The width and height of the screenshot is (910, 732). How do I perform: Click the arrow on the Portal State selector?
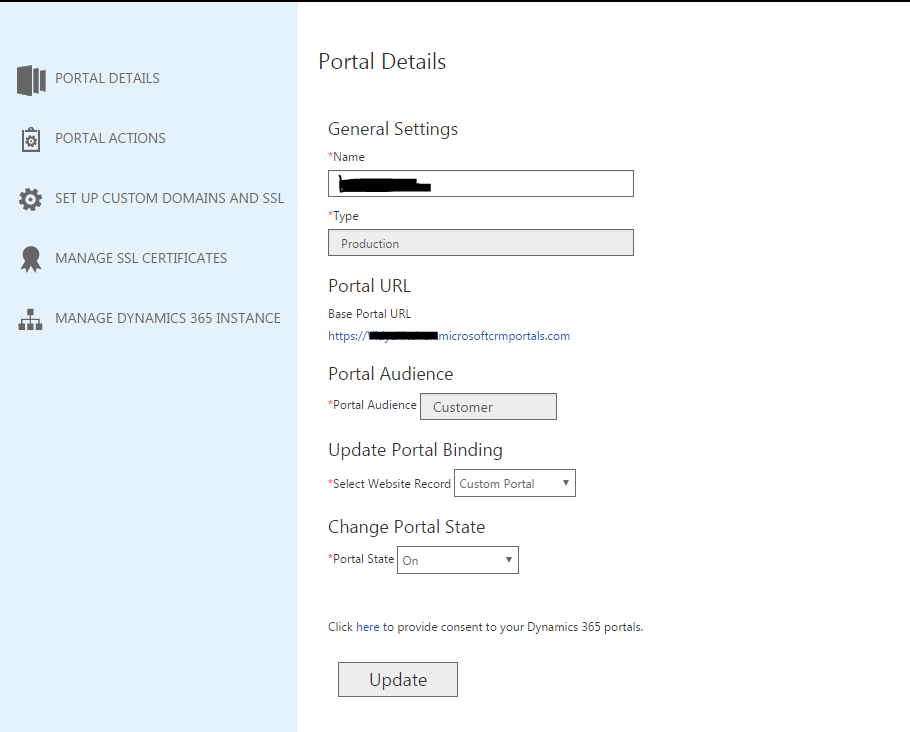tap(508, 559)
